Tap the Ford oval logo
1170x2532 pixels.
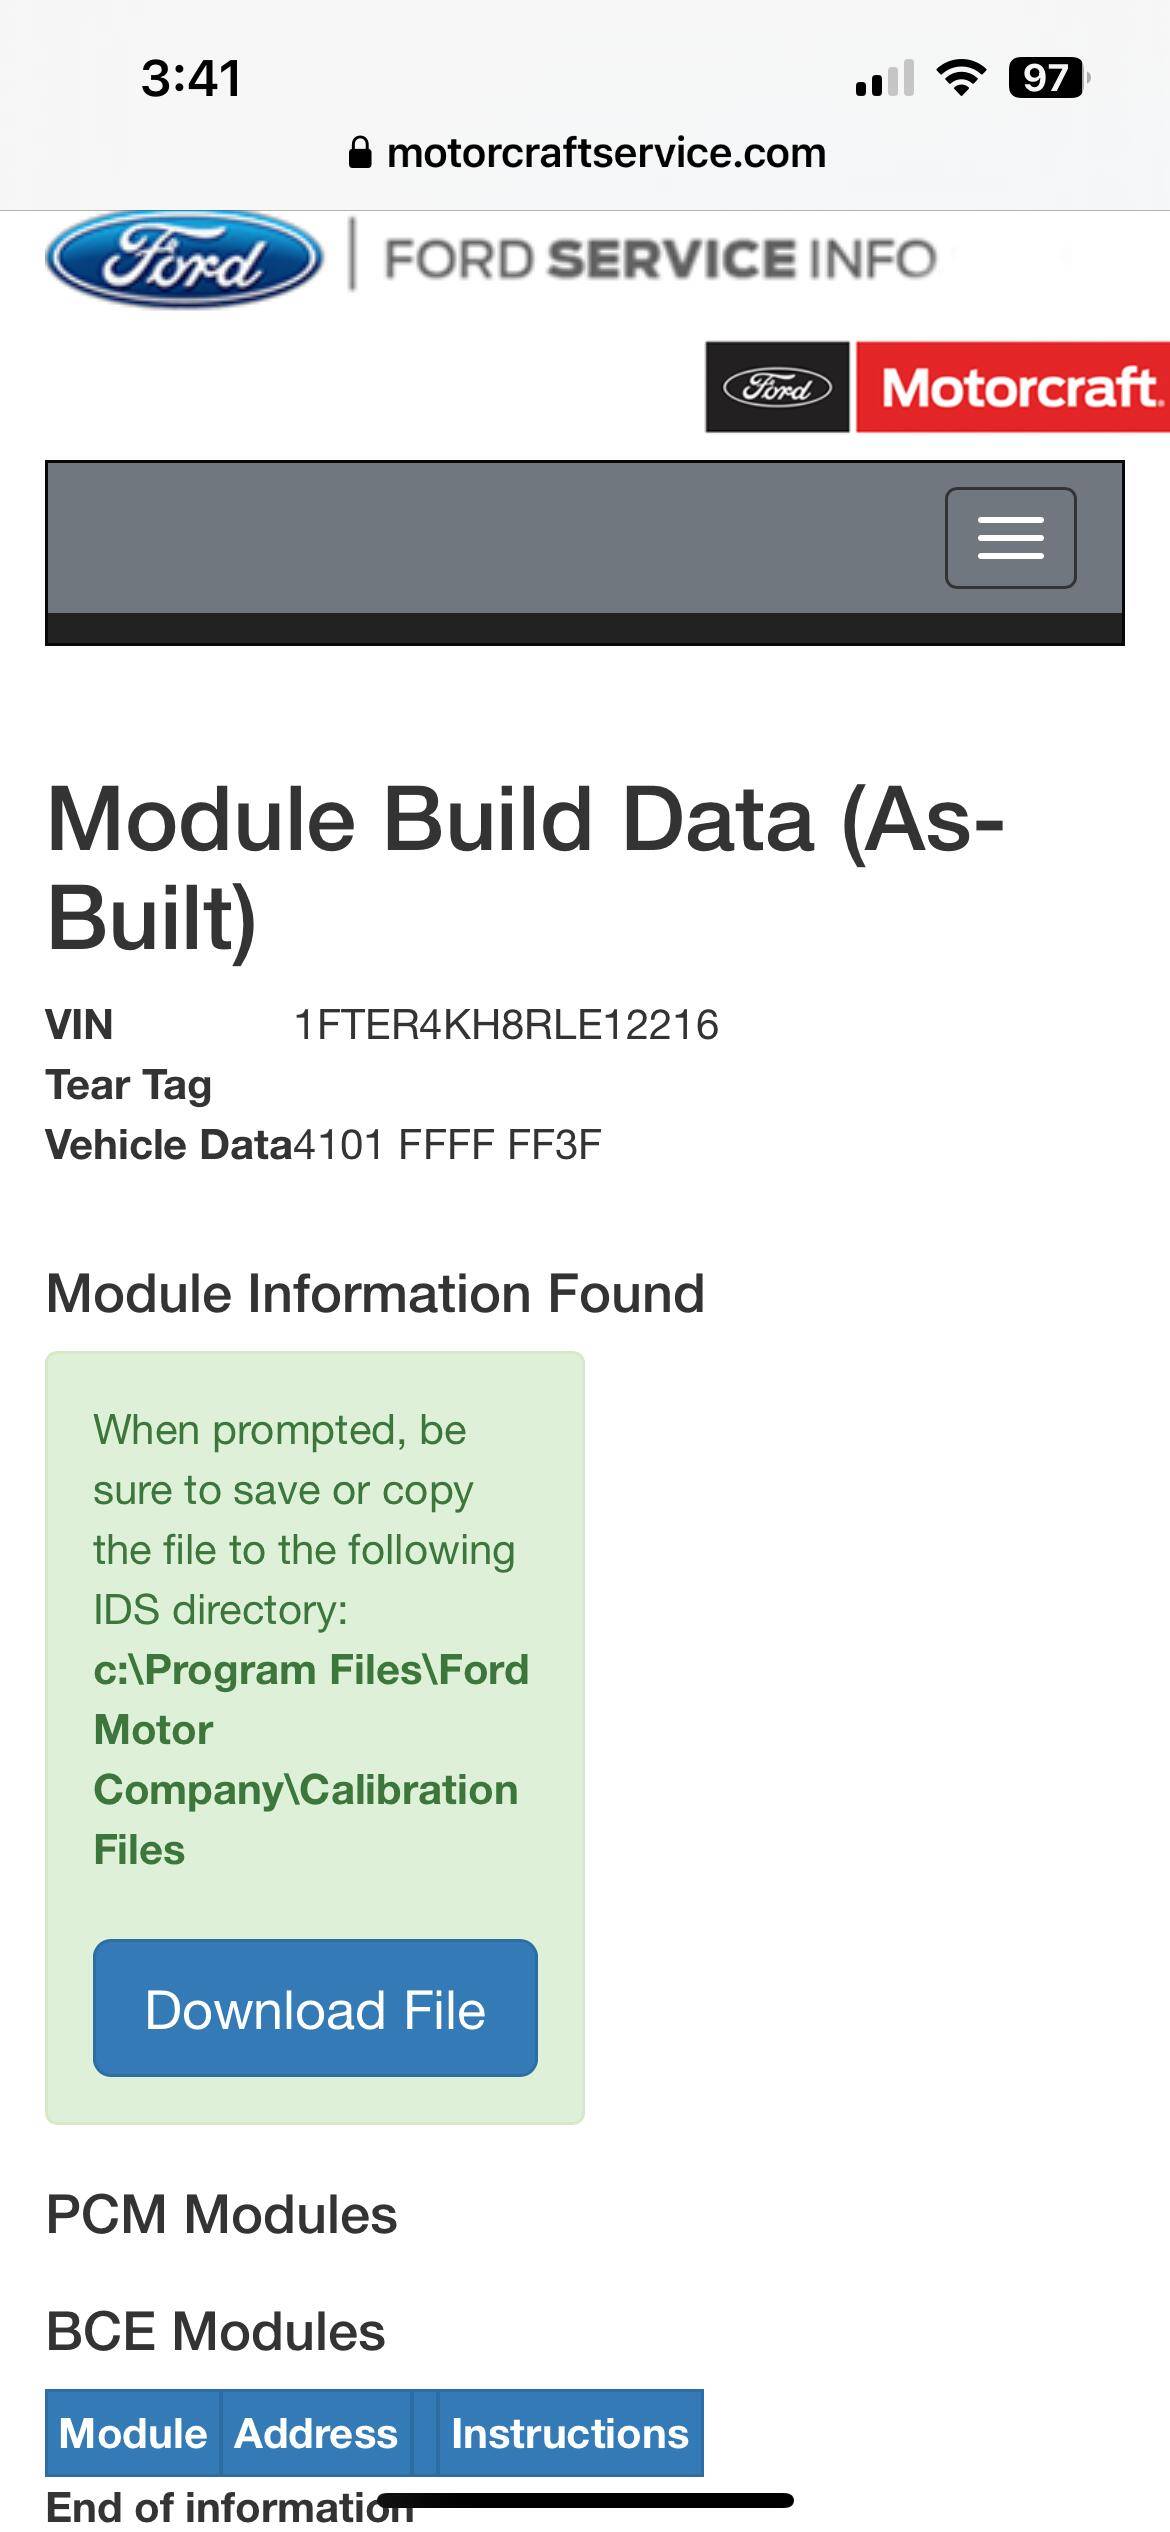[185, 259]
